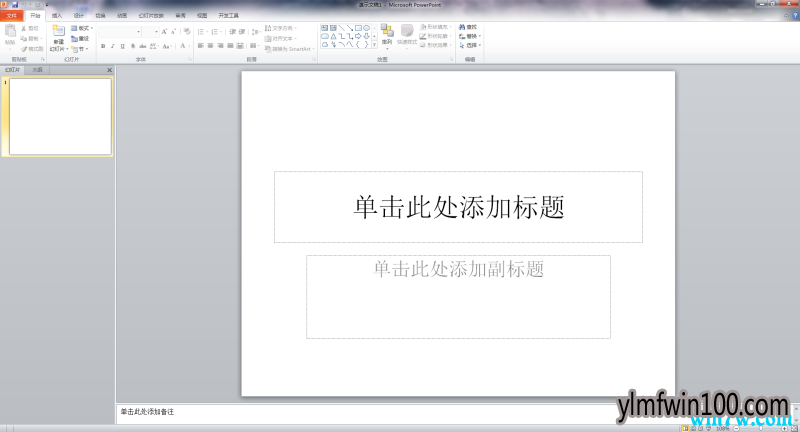
Task: Toggle Underline formatting
Action: tap(122, 46)
